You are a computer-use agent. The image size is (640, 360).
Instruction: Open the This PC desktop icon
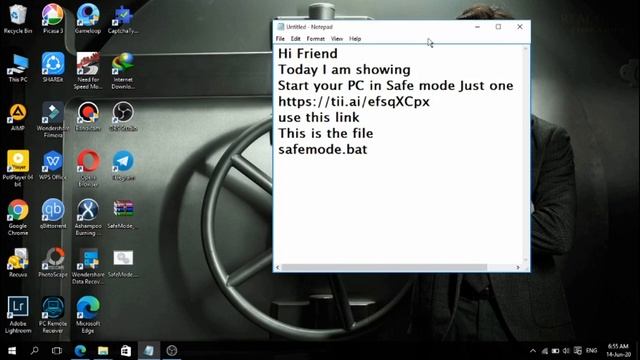(x=18, y=68)
